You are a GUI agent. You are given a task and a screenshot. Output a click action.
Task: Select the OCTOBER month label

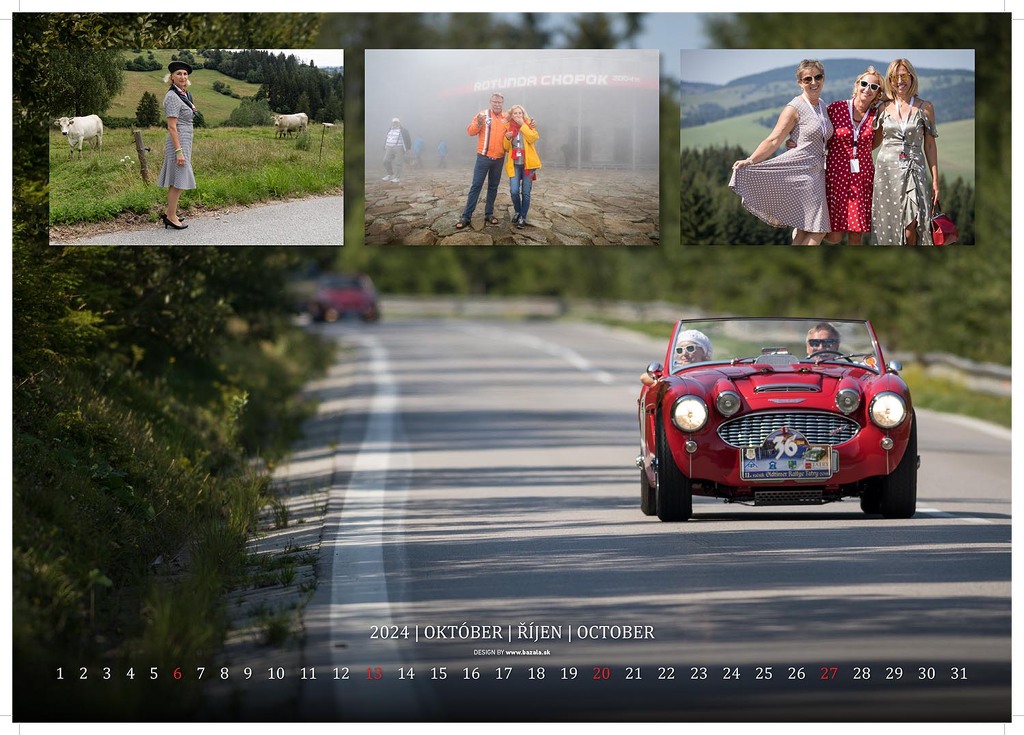pos(615,632)
